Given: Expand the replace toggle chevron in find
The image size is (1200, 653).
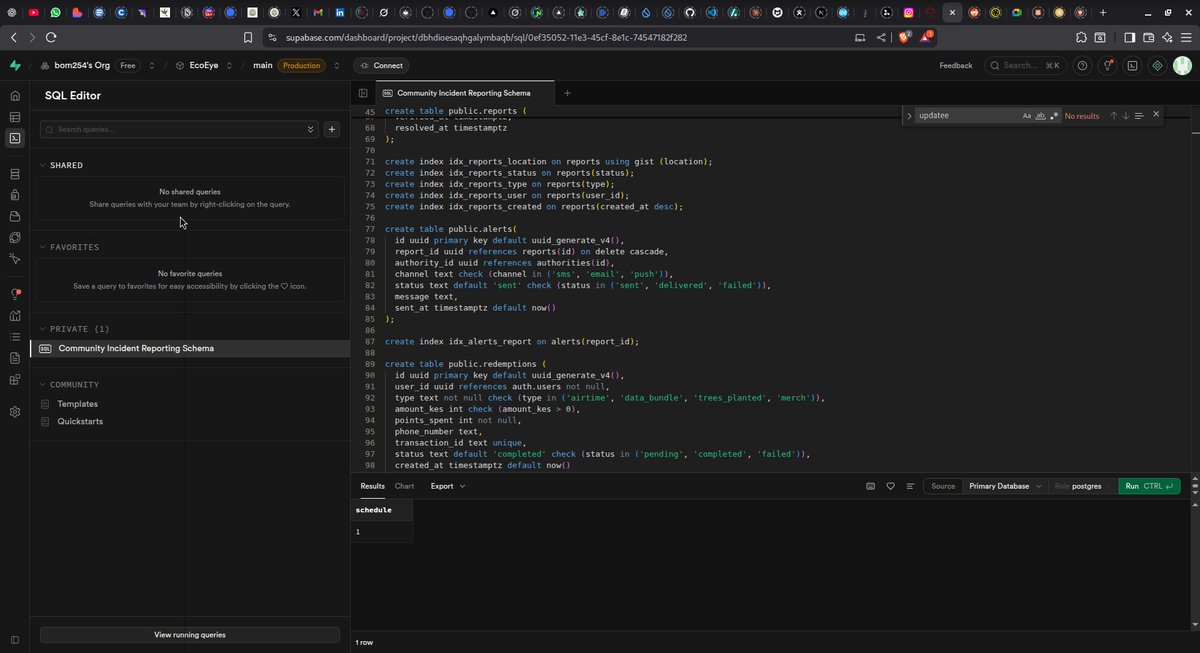Looking at the screenshot, I should 909,116.
